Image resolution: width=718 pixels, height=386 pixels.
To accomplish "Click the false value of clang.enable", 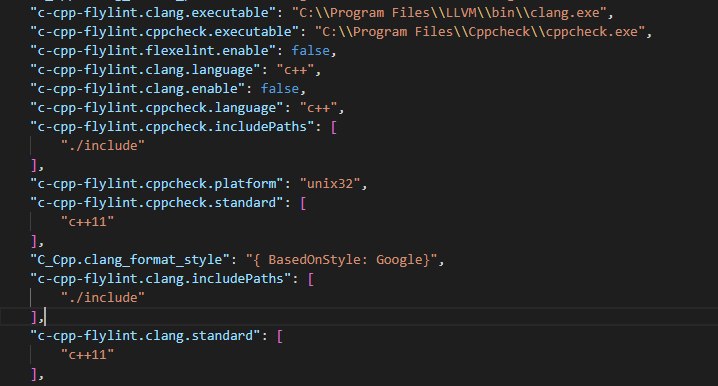I will [280, 89].
